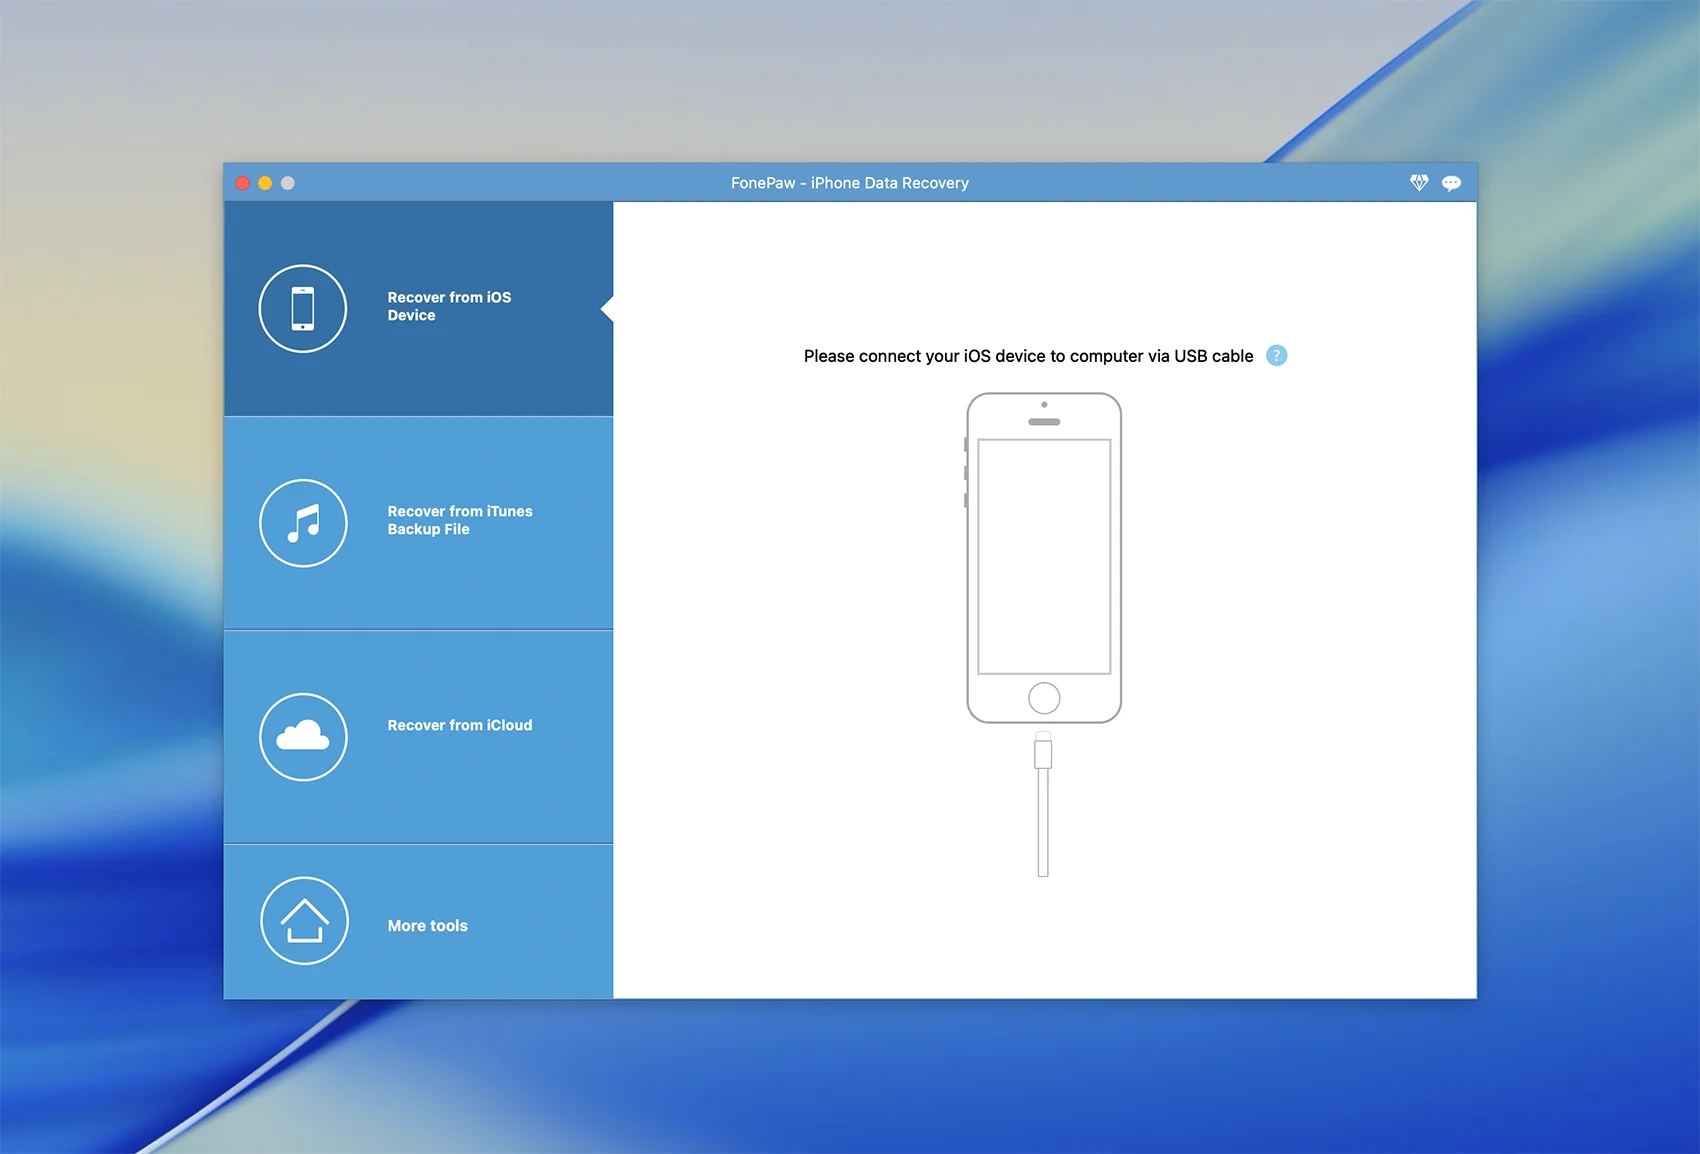
Task: Close the FonePaw window with red button
Action: (x=242, y=183)
